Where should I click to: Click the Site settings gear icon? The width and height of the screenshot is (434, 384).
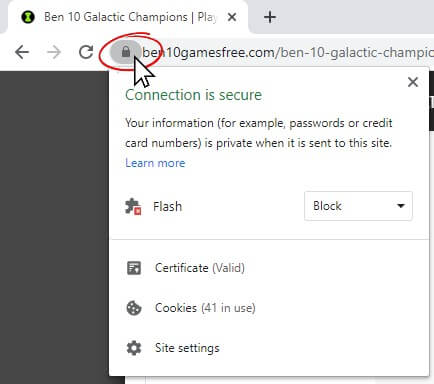[x=134, y=348]
